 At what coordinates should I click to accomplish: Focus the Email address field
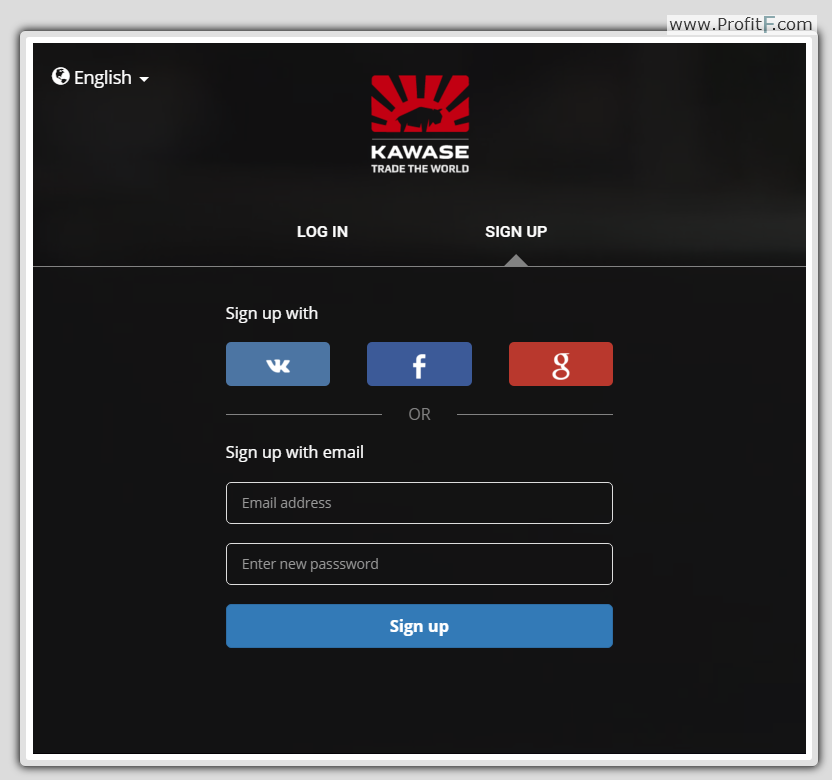pyautogui.click(x=419, y=503)
